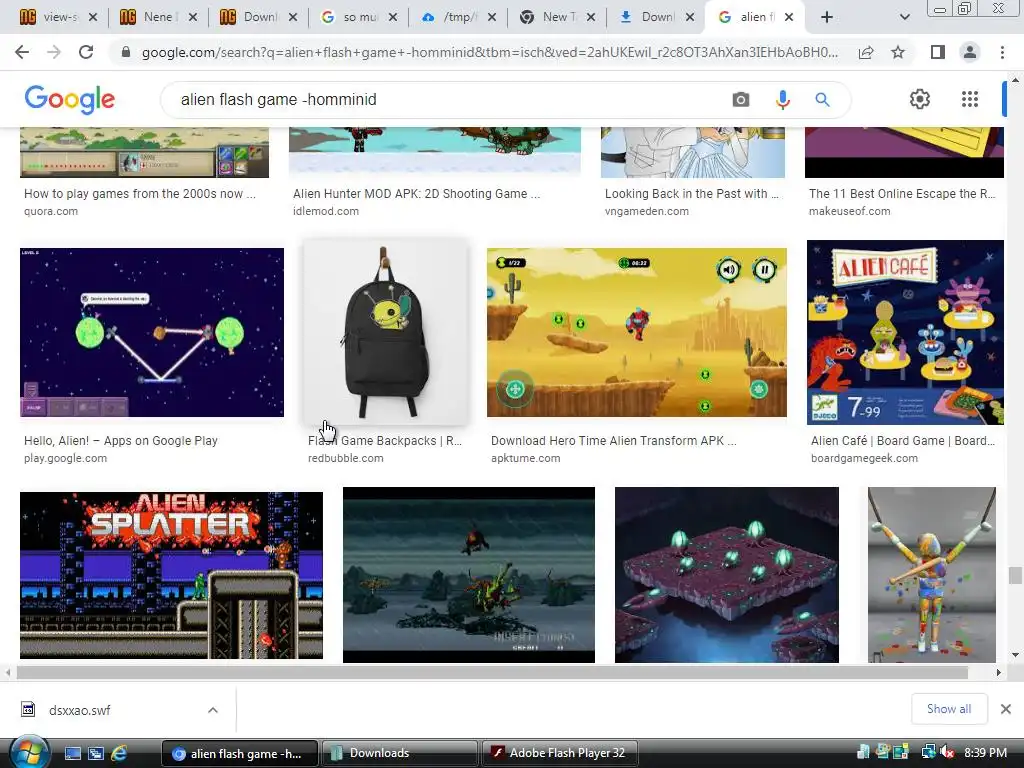Open the Windows Start menu

29,752
